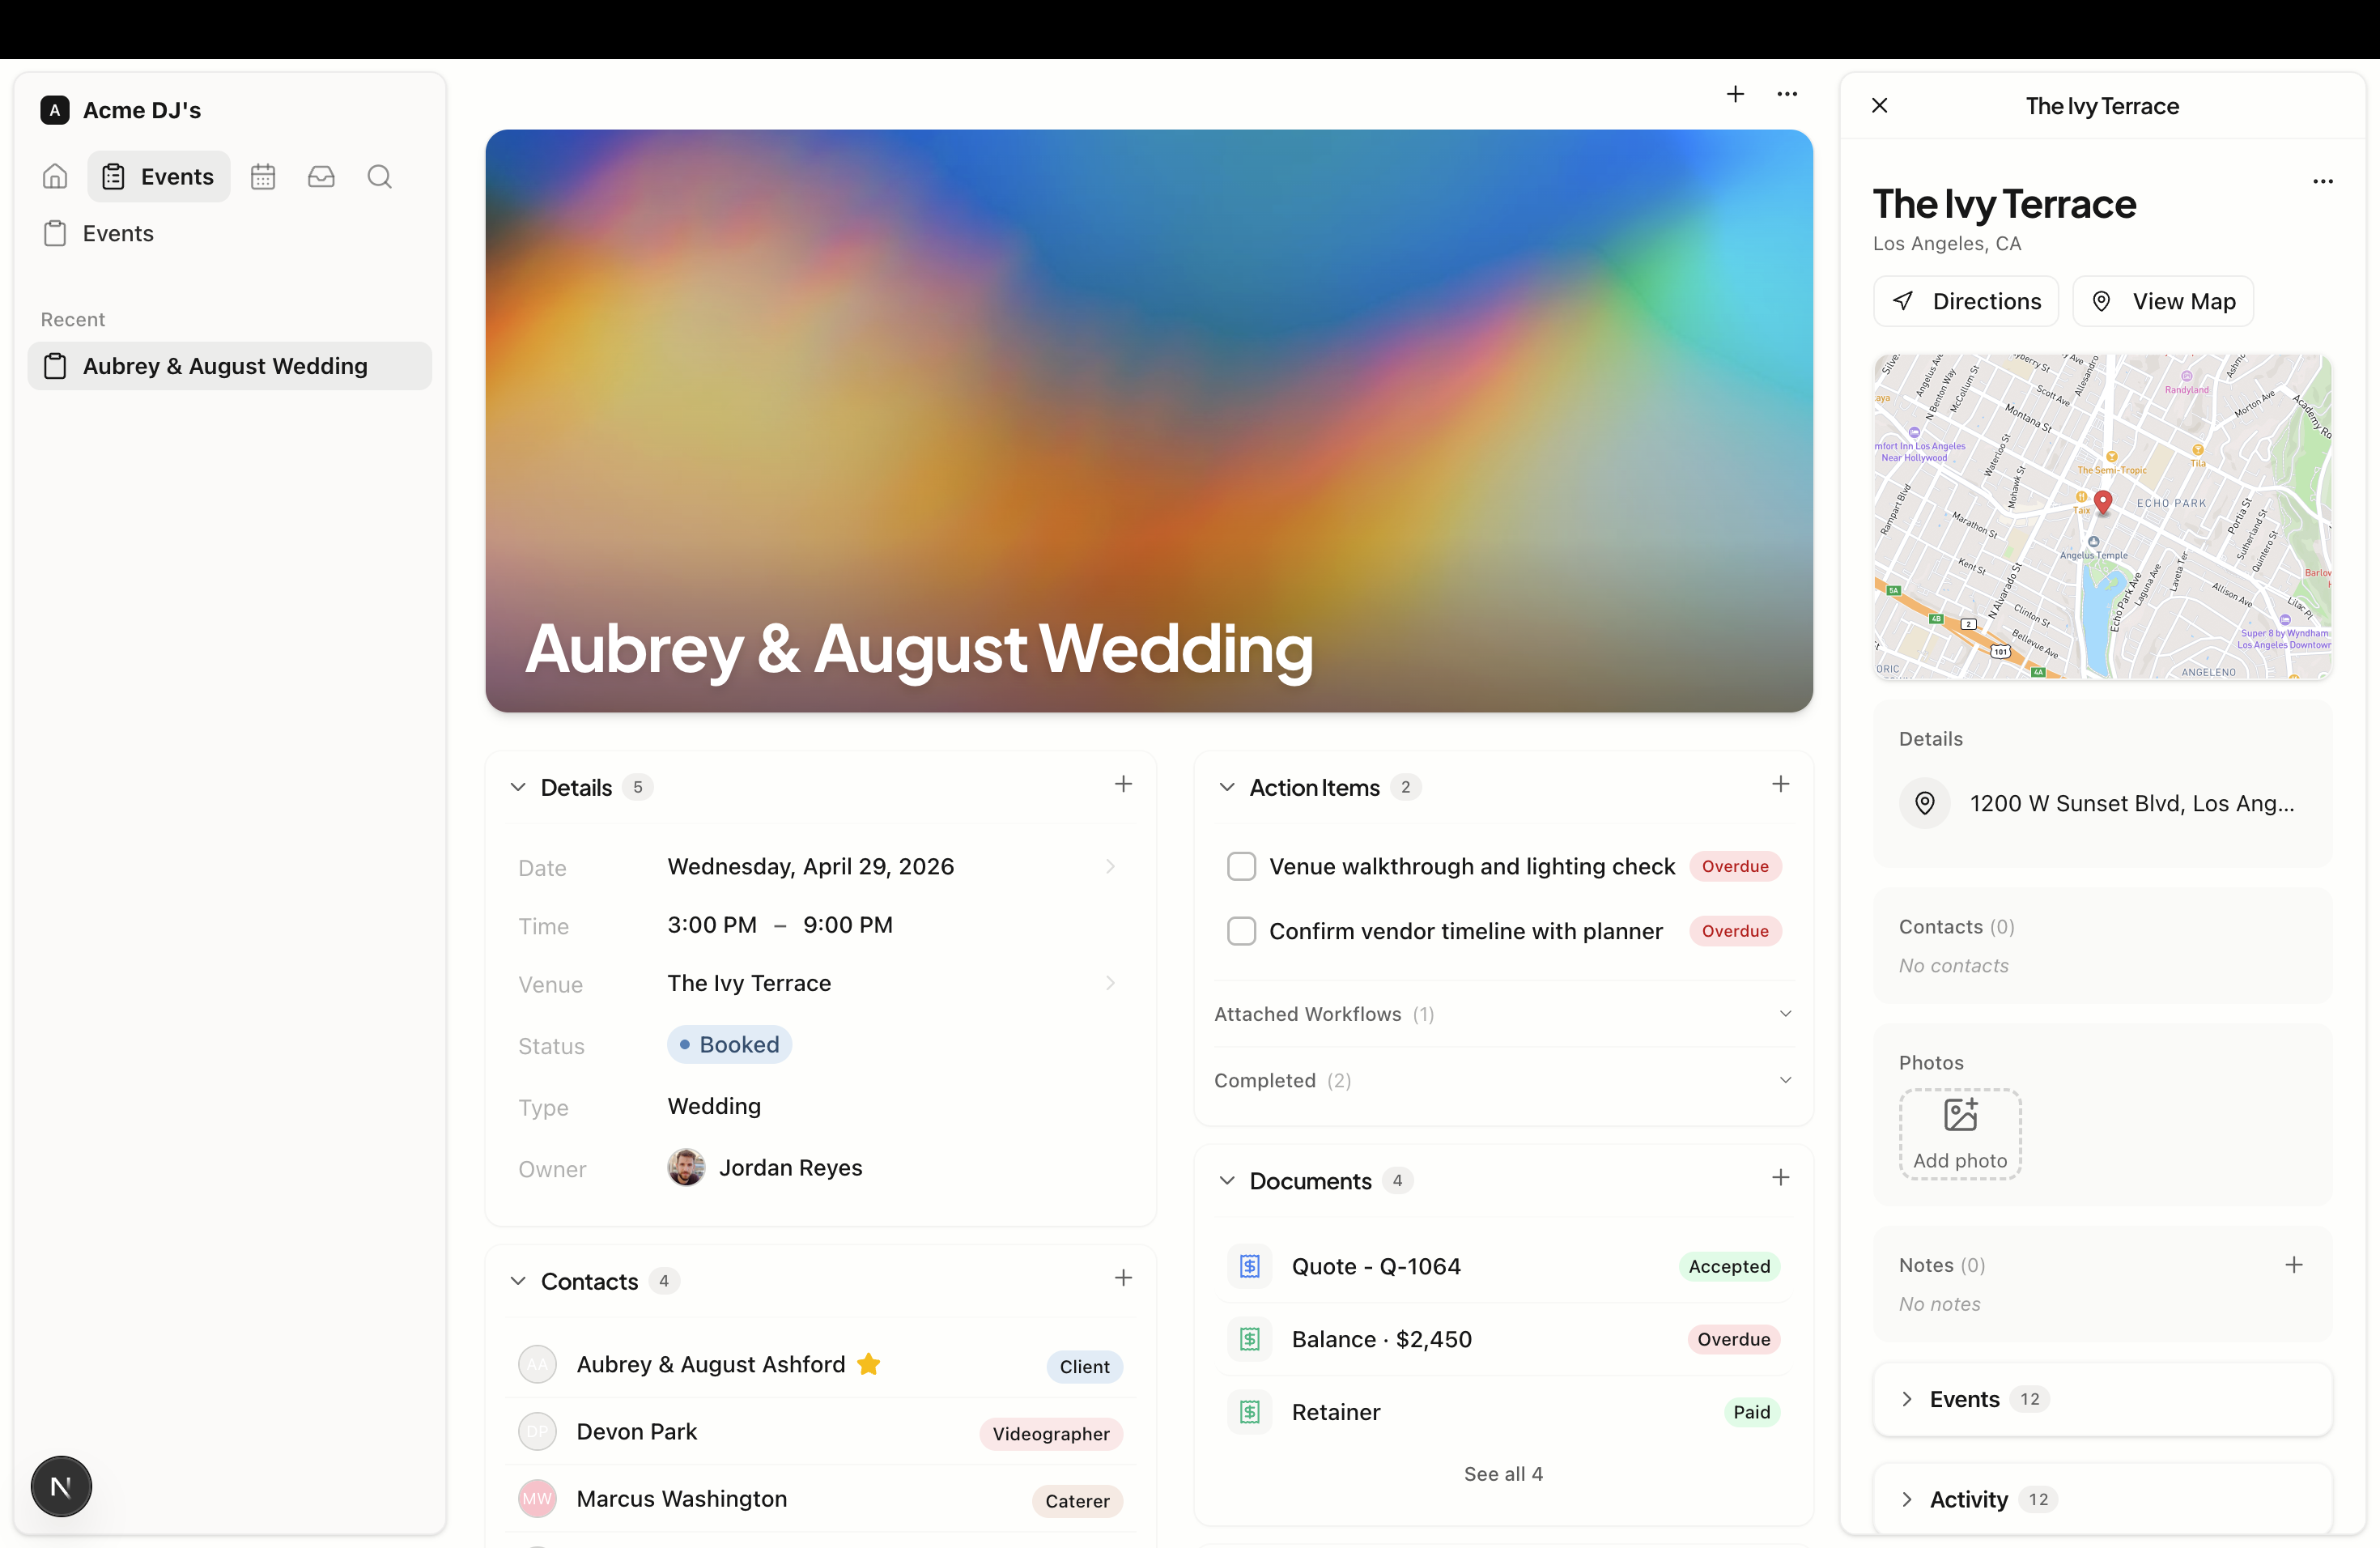Screen dimensions: 2380x1548
Task: Open Quote - Q-1064 document
Action: tap(1503, 1266)
